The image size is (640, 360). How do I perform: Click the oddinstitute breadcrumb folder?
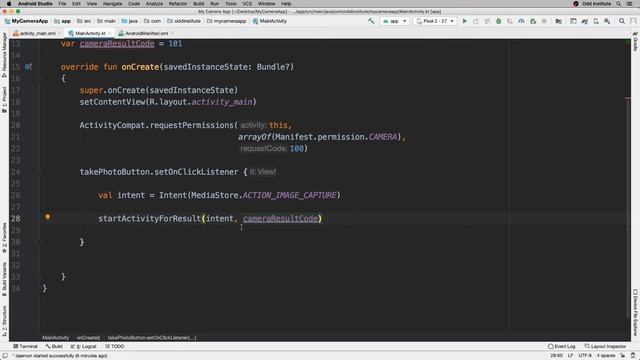pos(184,21)
